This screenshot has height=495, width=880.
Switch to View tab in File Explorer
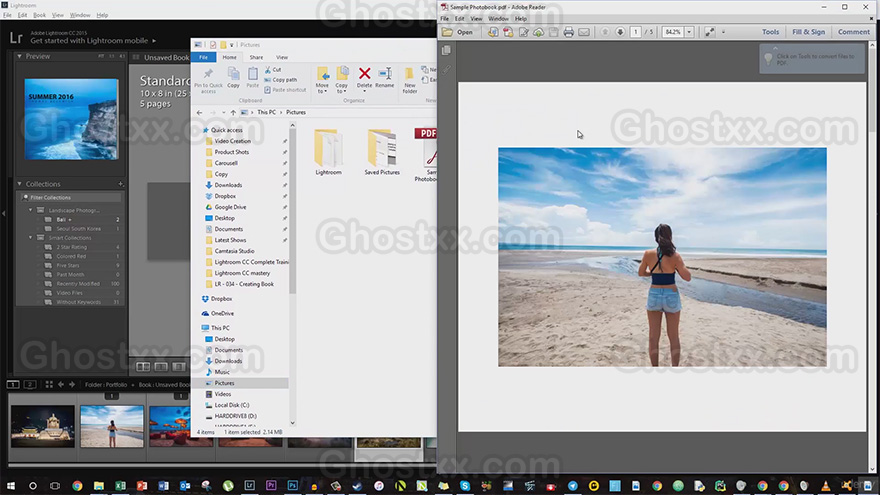click(282, 57)
